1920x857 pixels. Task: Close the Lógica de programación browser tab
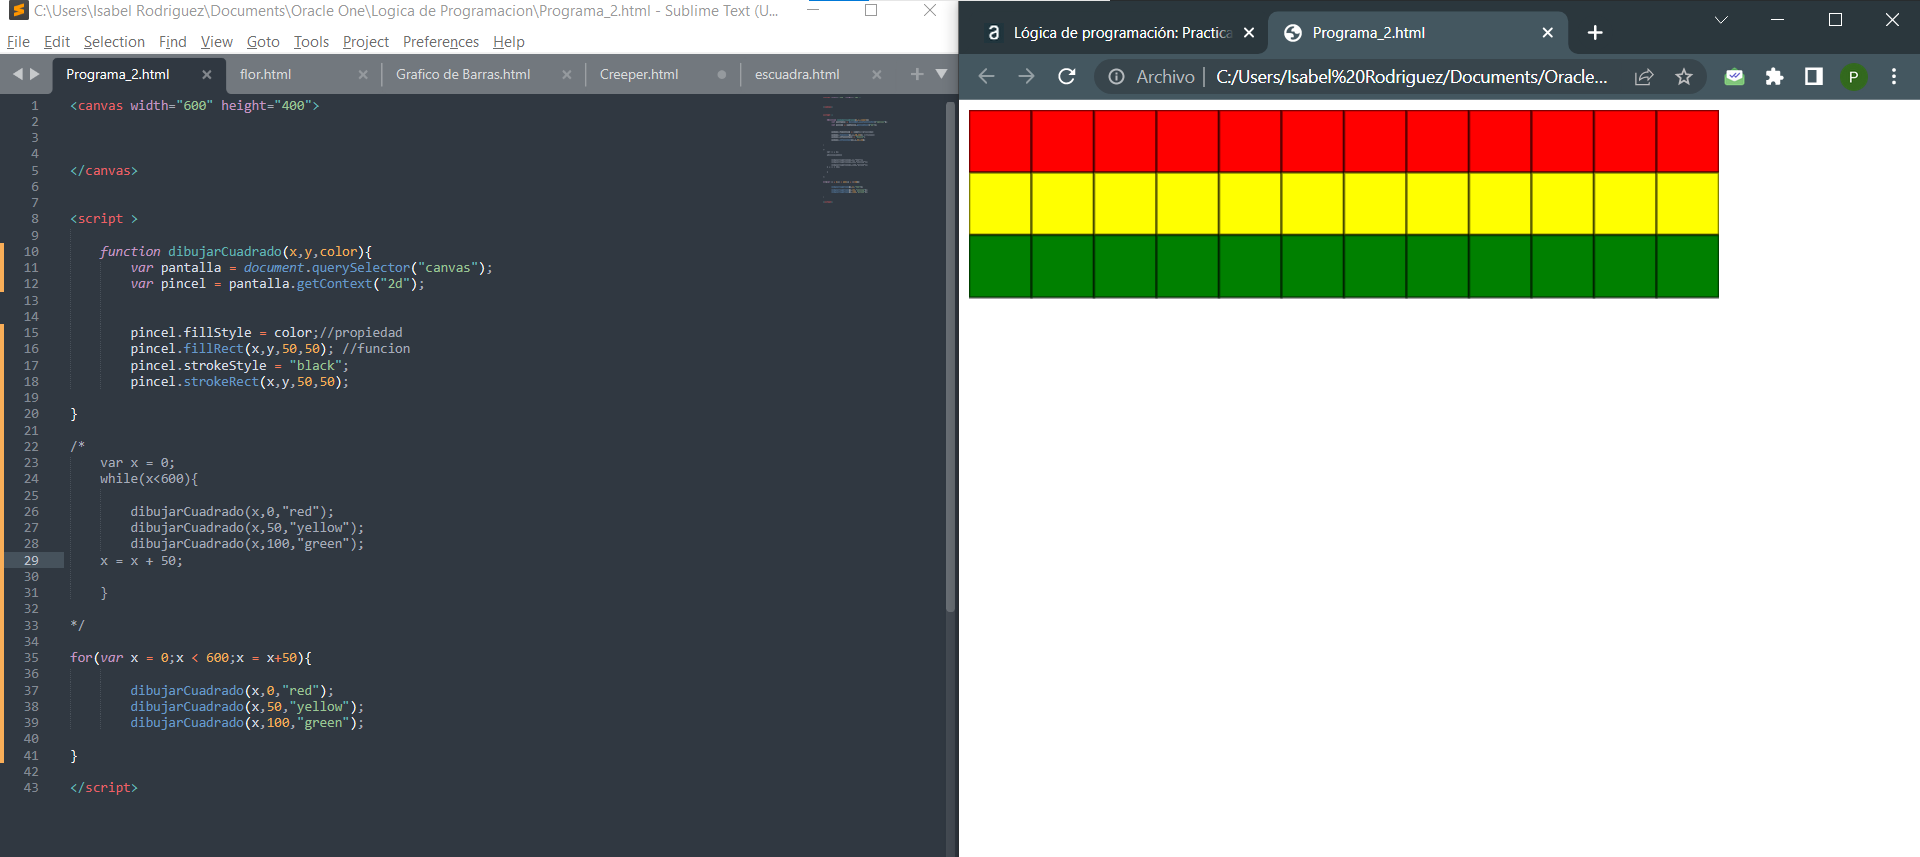[1249, 33]
